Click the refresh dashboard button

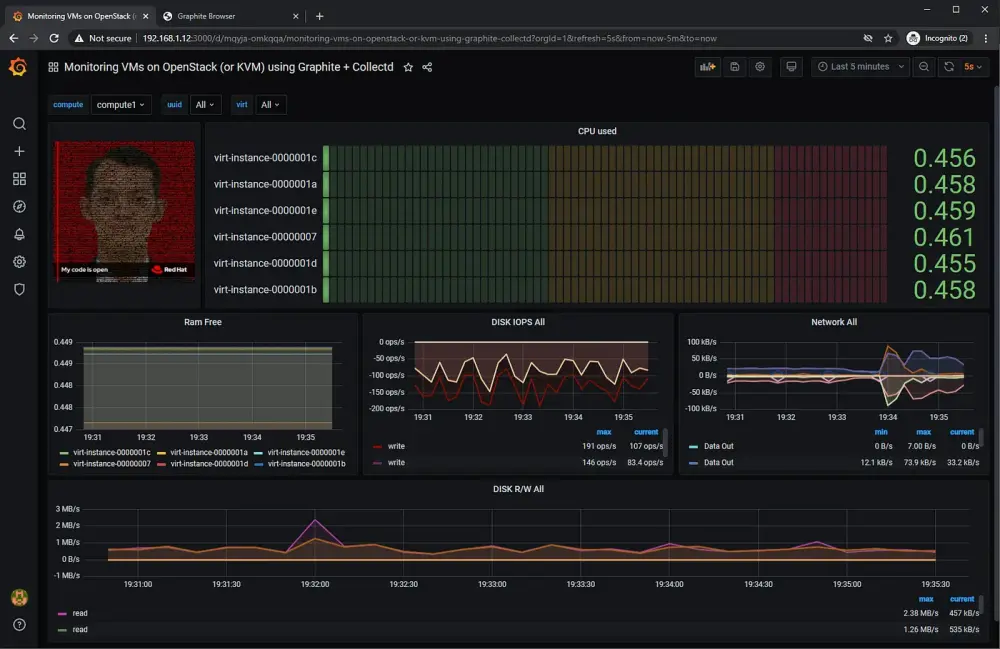(x=948, y=67)
